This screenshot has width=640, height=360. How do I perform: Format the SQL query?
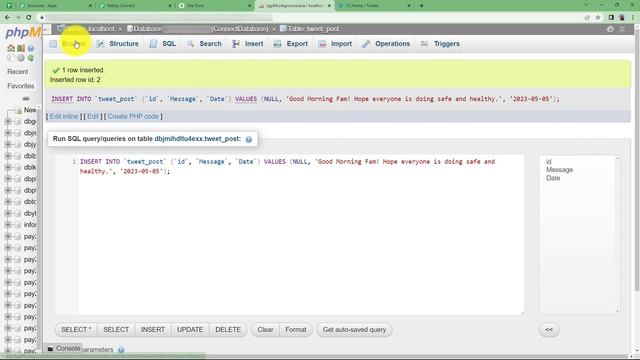pyautogui.click(x=296, y=330)
